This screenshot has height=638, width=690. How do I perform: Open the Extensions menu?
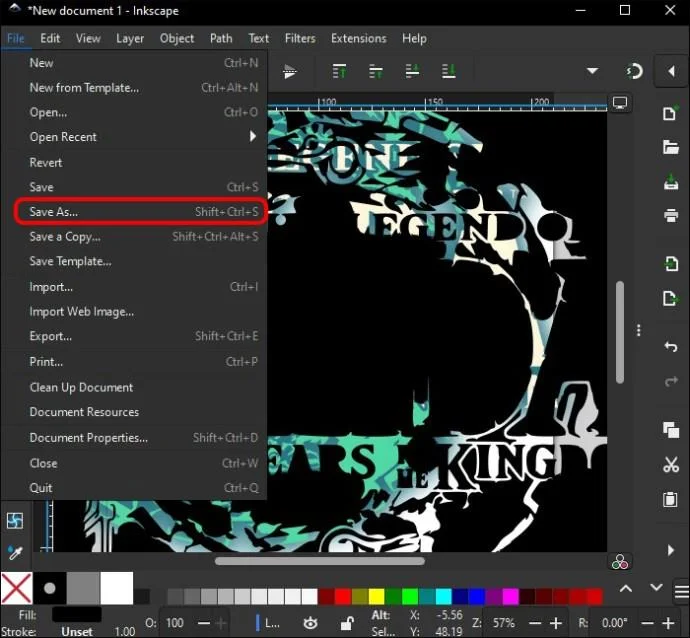[359, 39]
